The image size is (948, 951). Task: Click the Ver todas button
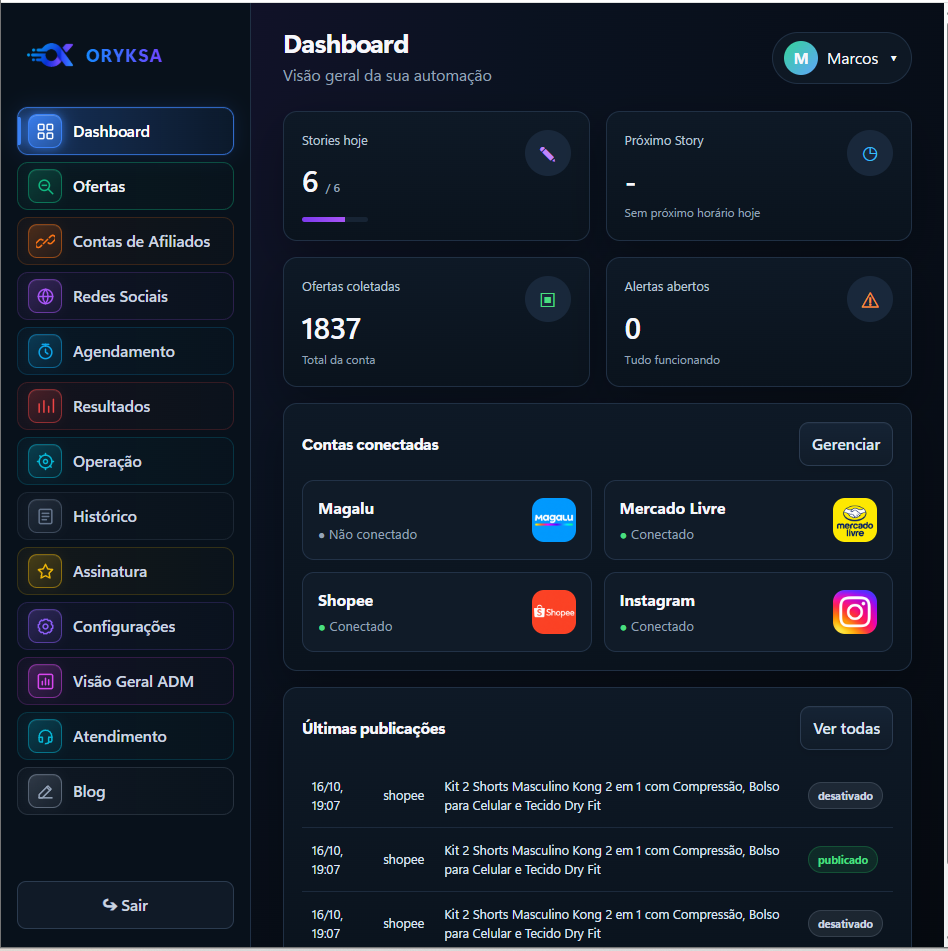tap(846, 728)
